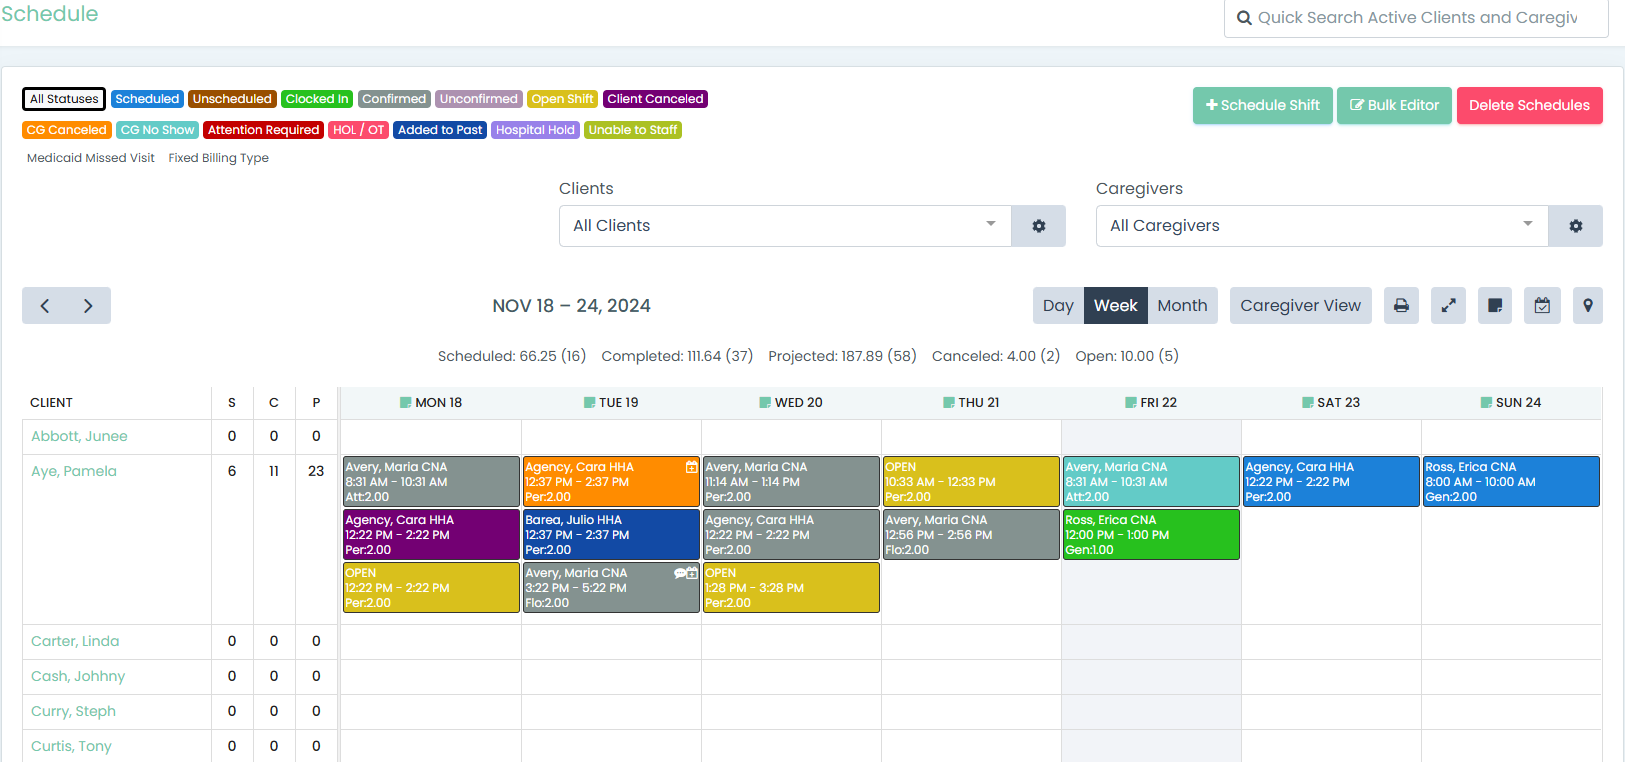The width and height of the screenshot is (1625, 762).
Task: Expand schedule to fullscreen with arrows icon
Action: [x=1448, y=306]
